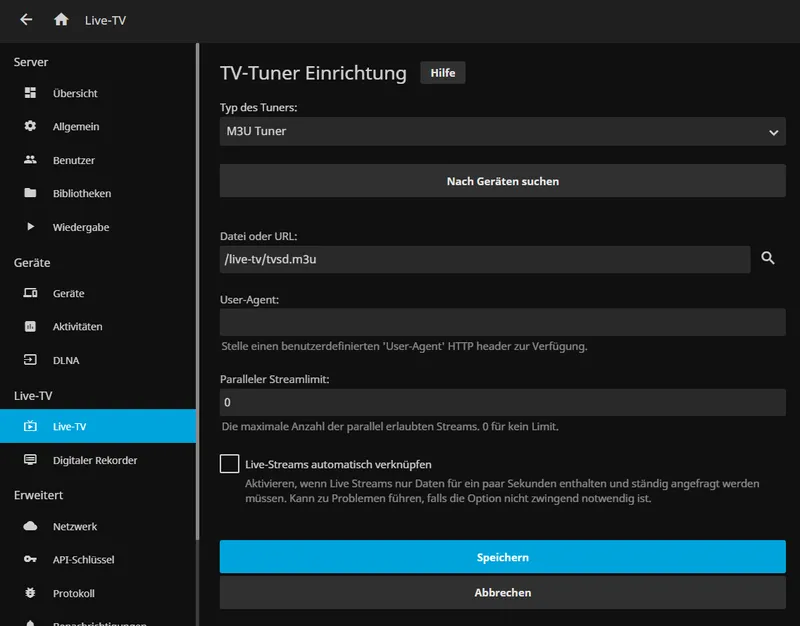Focus the Paralleler Streamlimit field
Viewport: 800px width, 626px height.
[502, 403]
